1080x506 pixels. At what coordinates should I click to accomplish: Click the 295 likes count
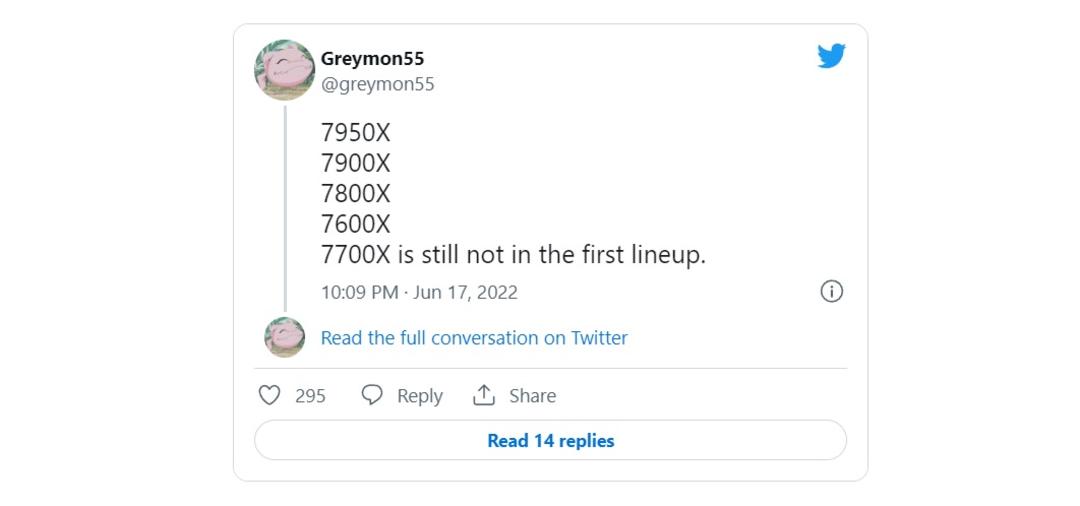(310, 396)
